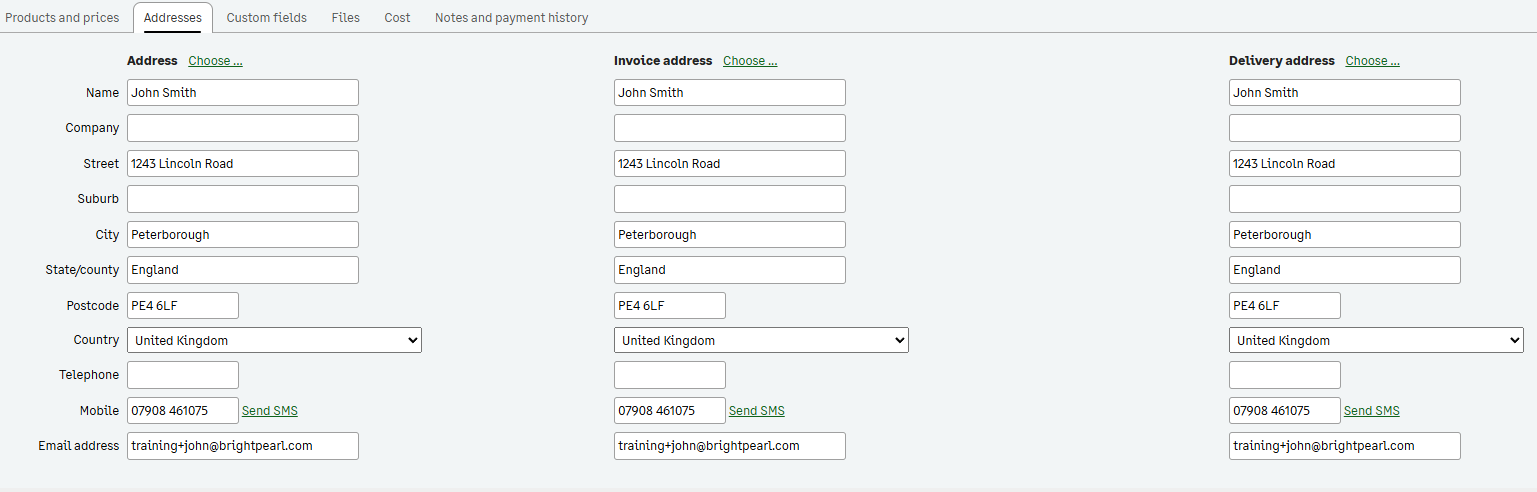
Task: Open the Files tab
Action: (x=346, y=18)
